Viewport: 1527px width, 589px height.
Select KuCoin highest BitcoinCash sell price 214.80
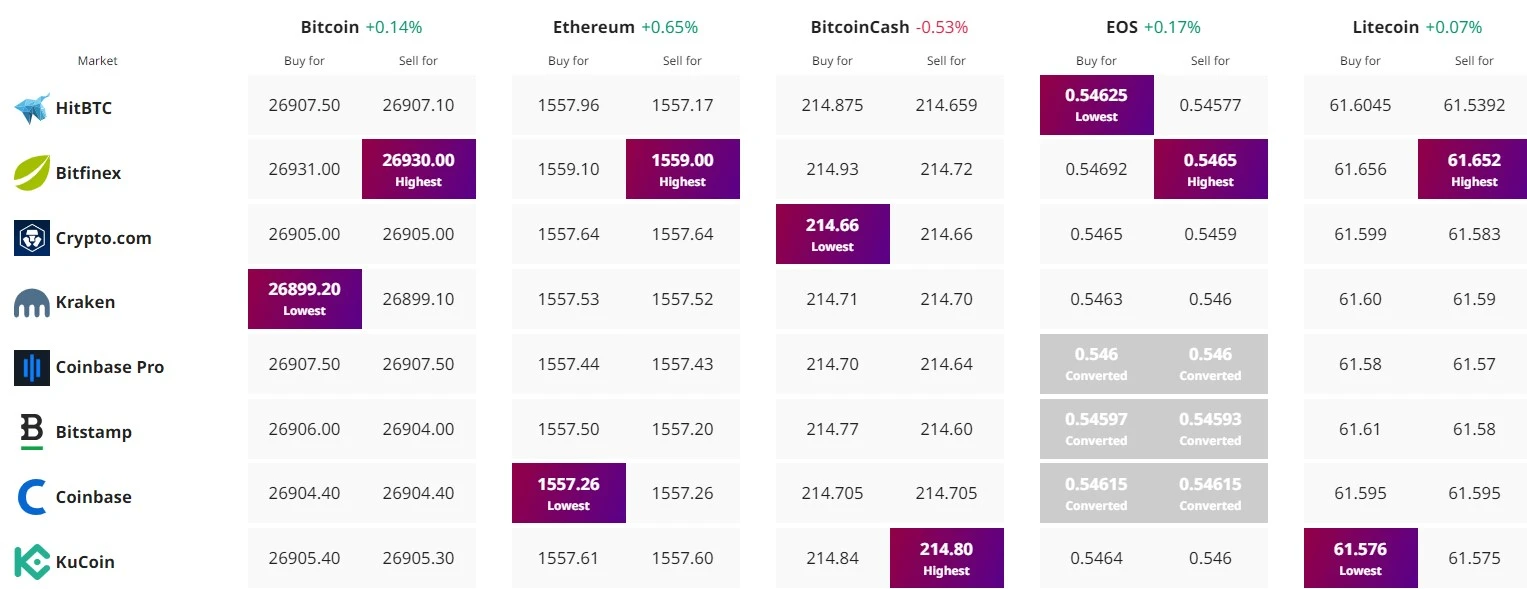pos(946,558)
